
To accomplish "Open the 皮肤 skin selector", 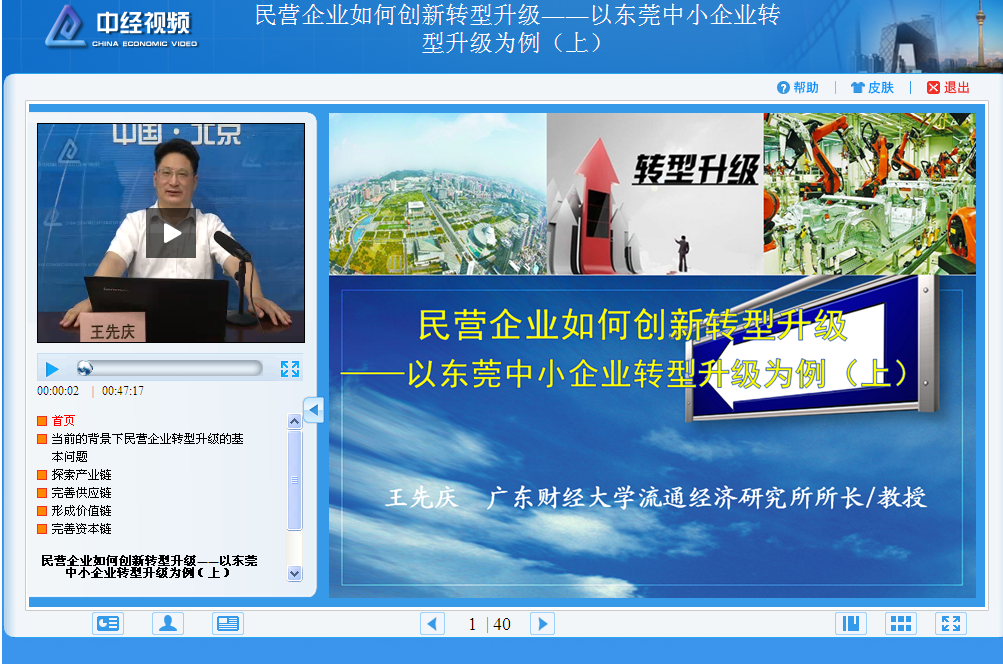I will click(x=872, y=88).
